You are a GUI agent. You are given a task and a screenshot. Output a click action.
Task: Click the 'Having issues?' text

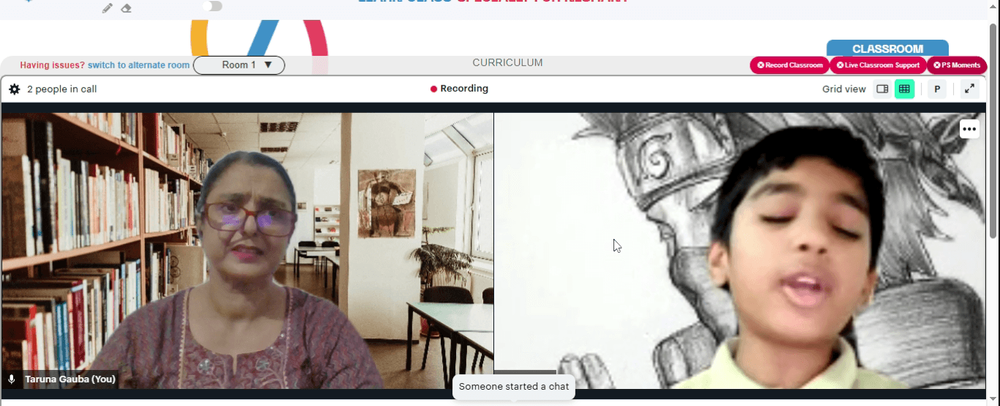coord(52,65)
